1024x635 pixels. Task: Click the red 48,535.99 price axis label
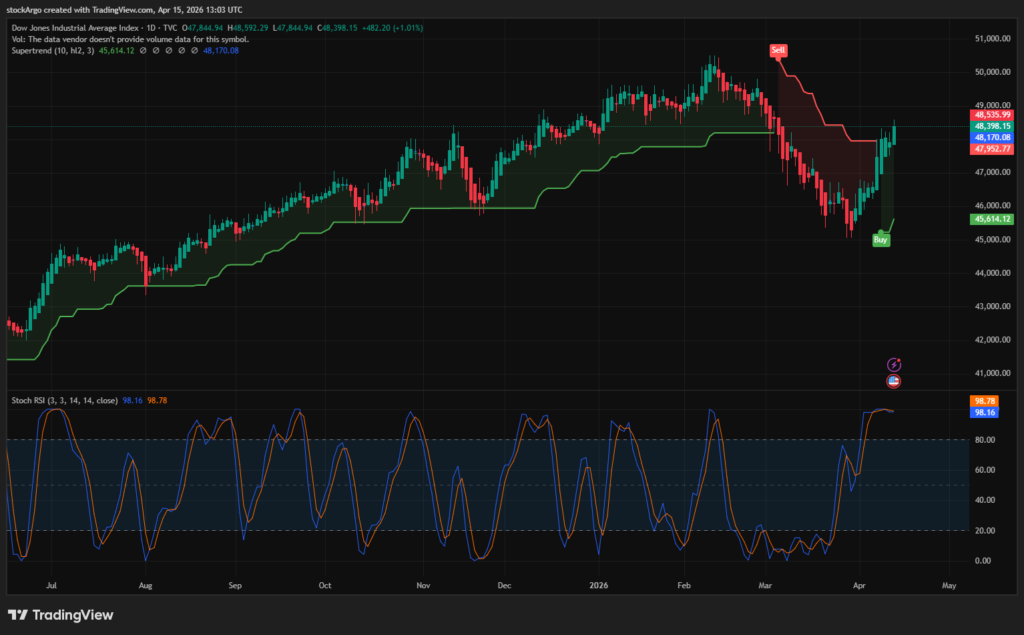click(x=991, y=115)
